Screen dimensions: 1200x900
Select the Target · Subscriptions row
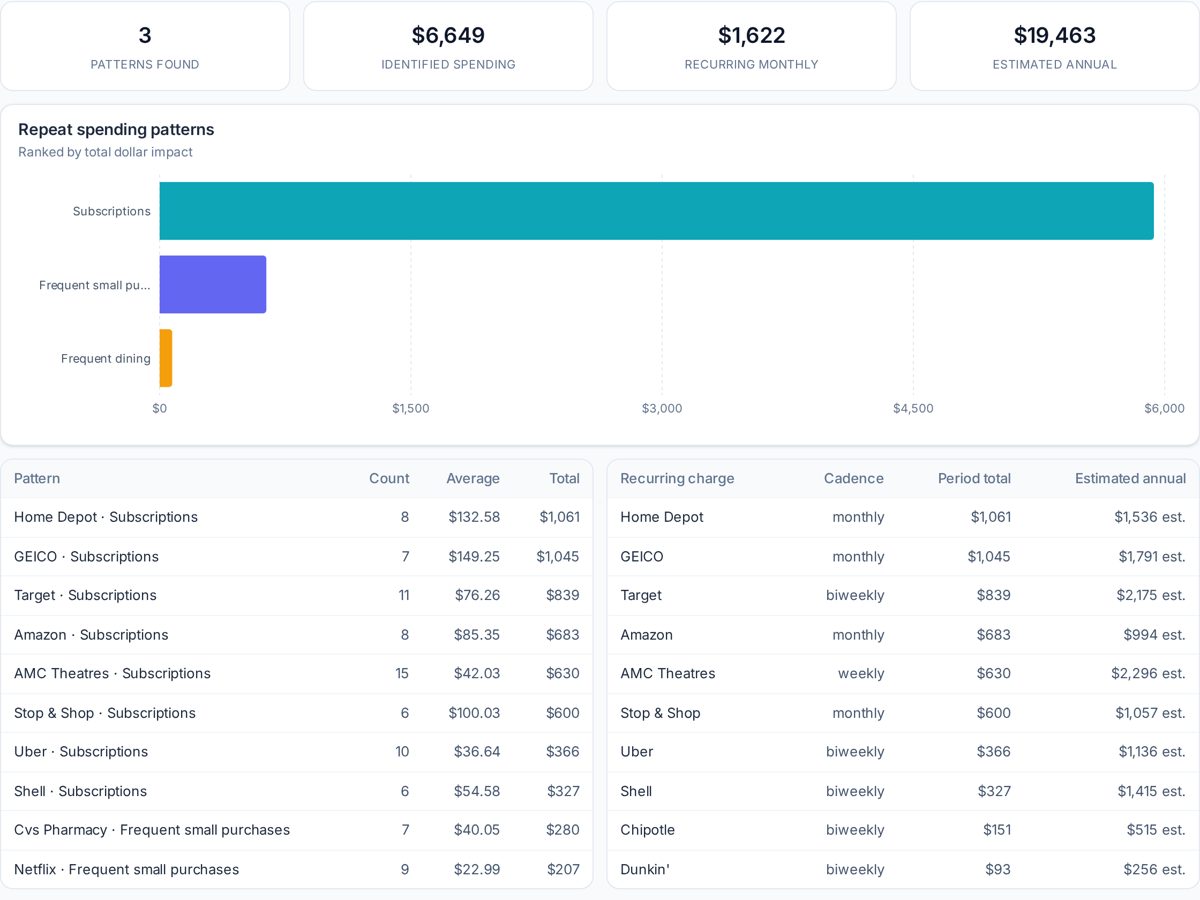click(x=297, y=595)
